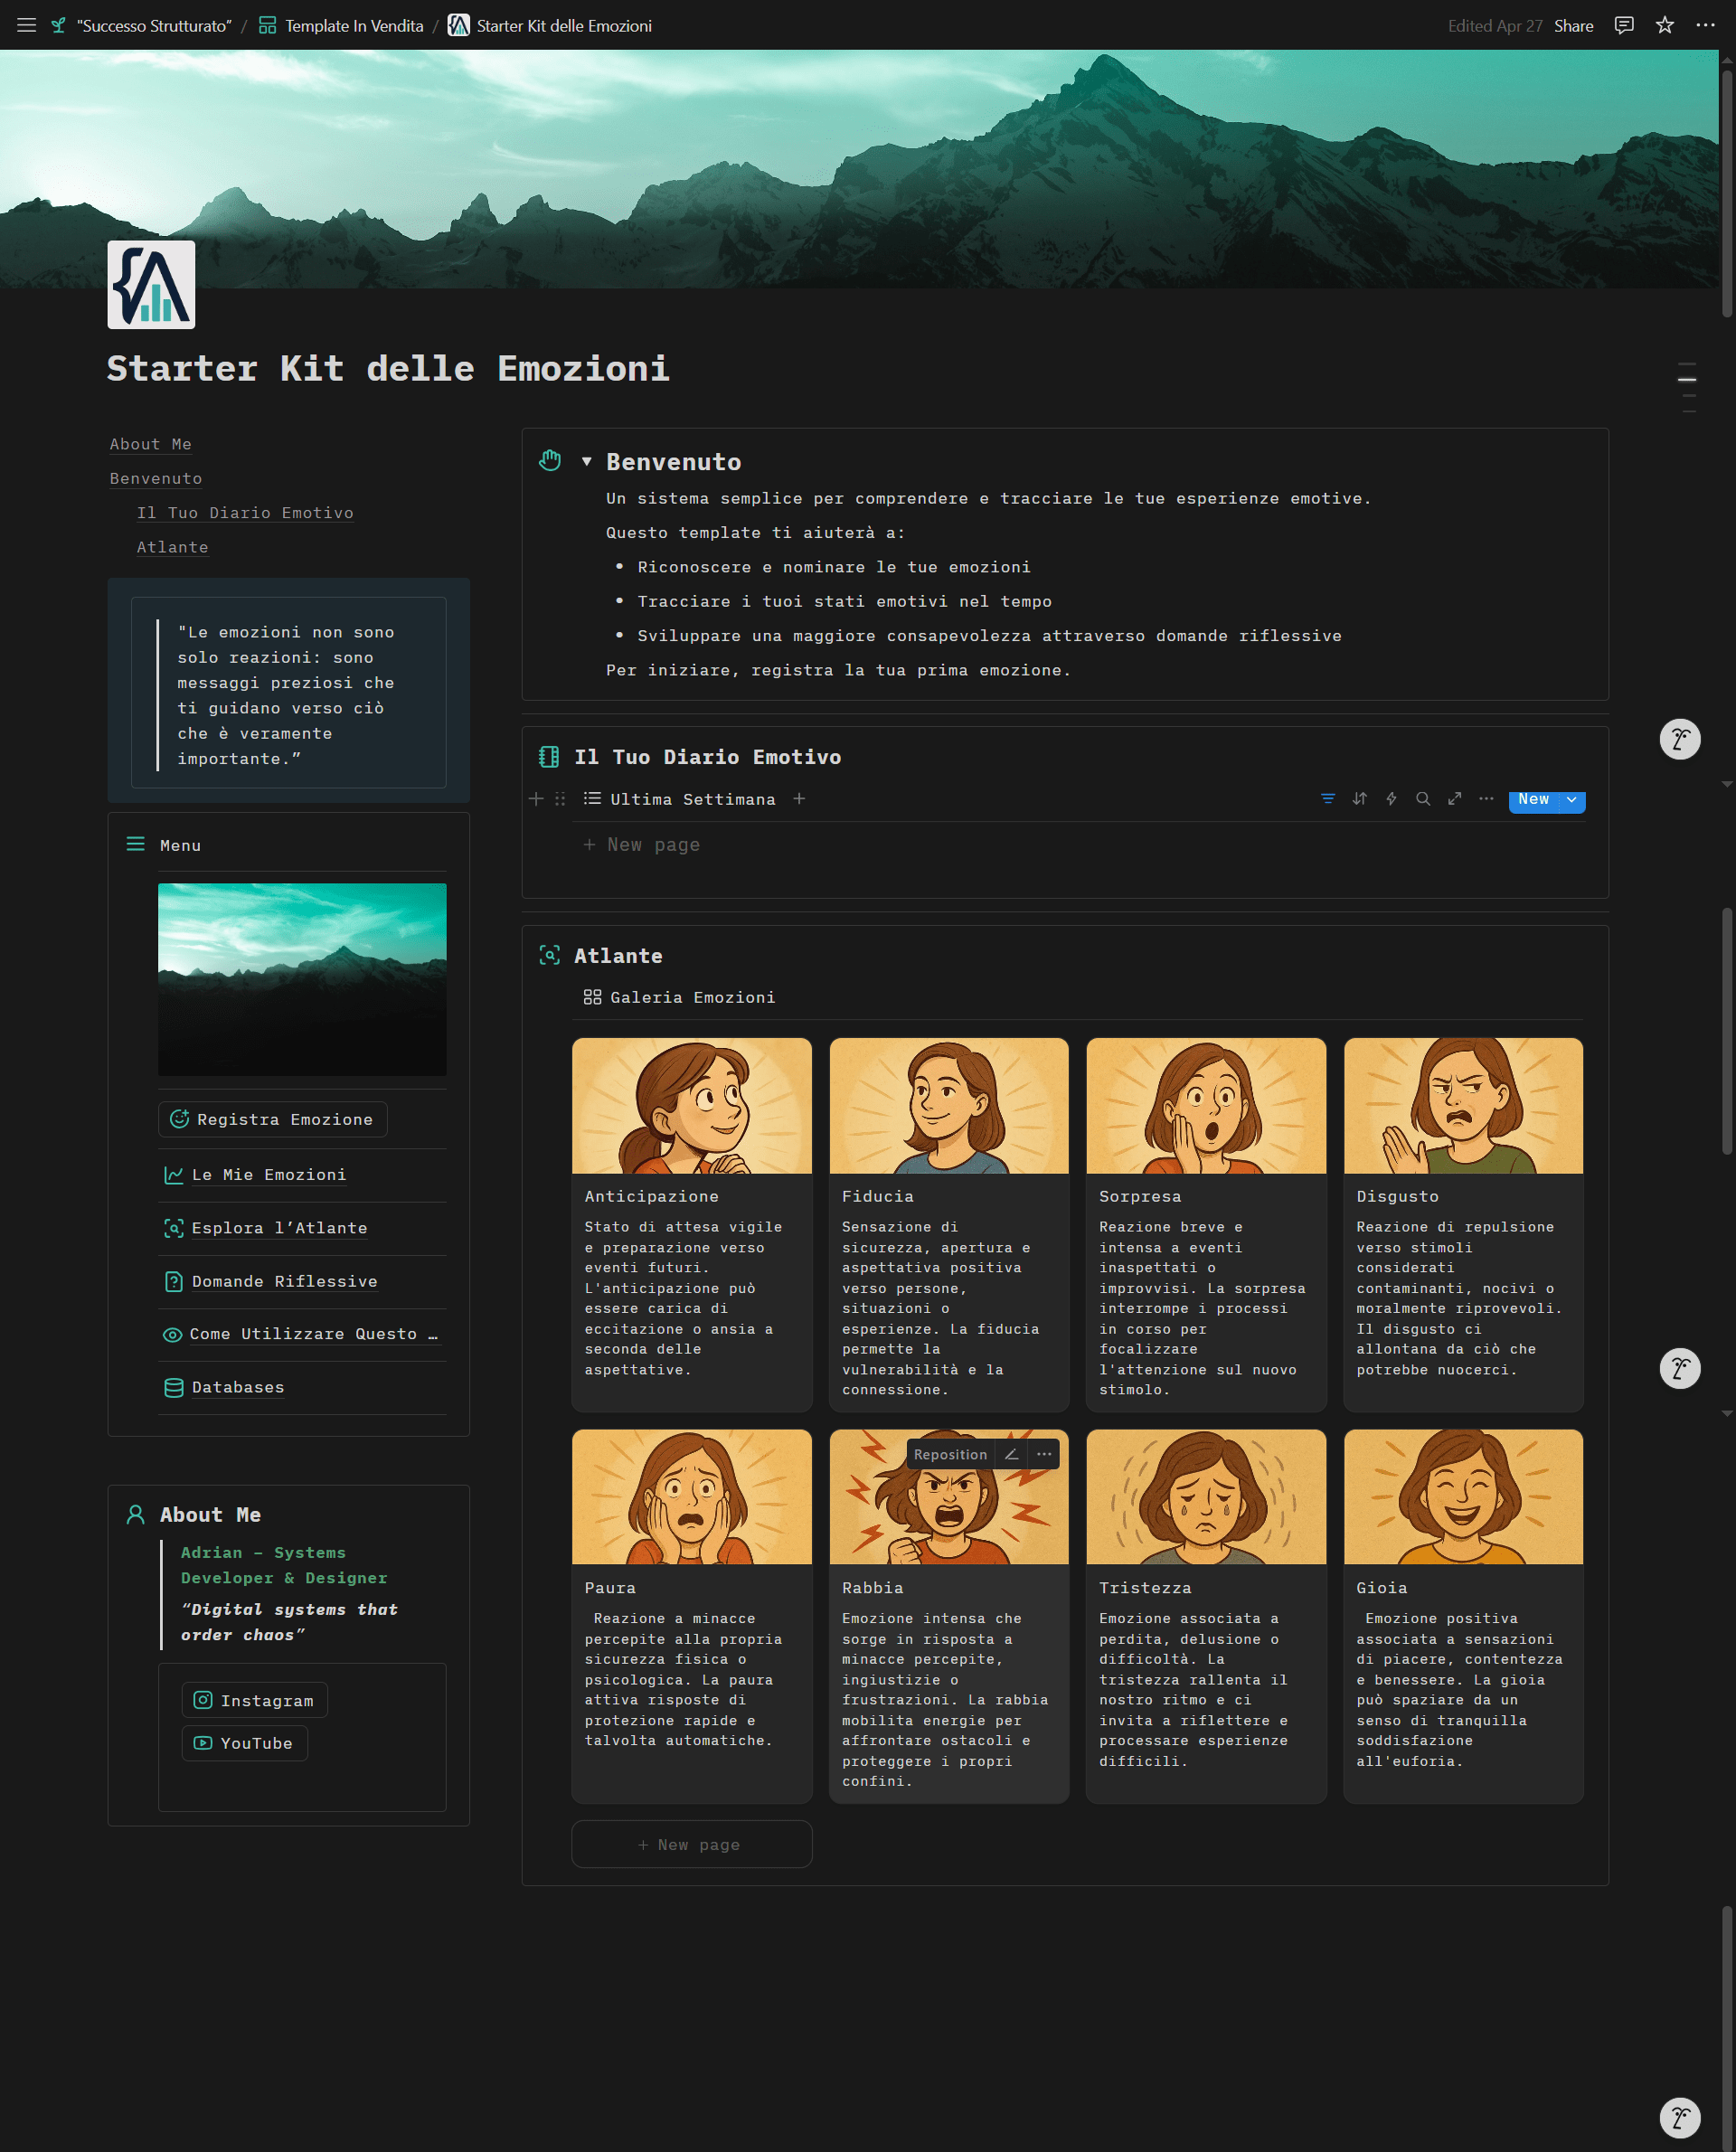This screenshot has height=2152, width=1736.
Task: Jump to Benvenuto in table of contents
Action: 156,478
